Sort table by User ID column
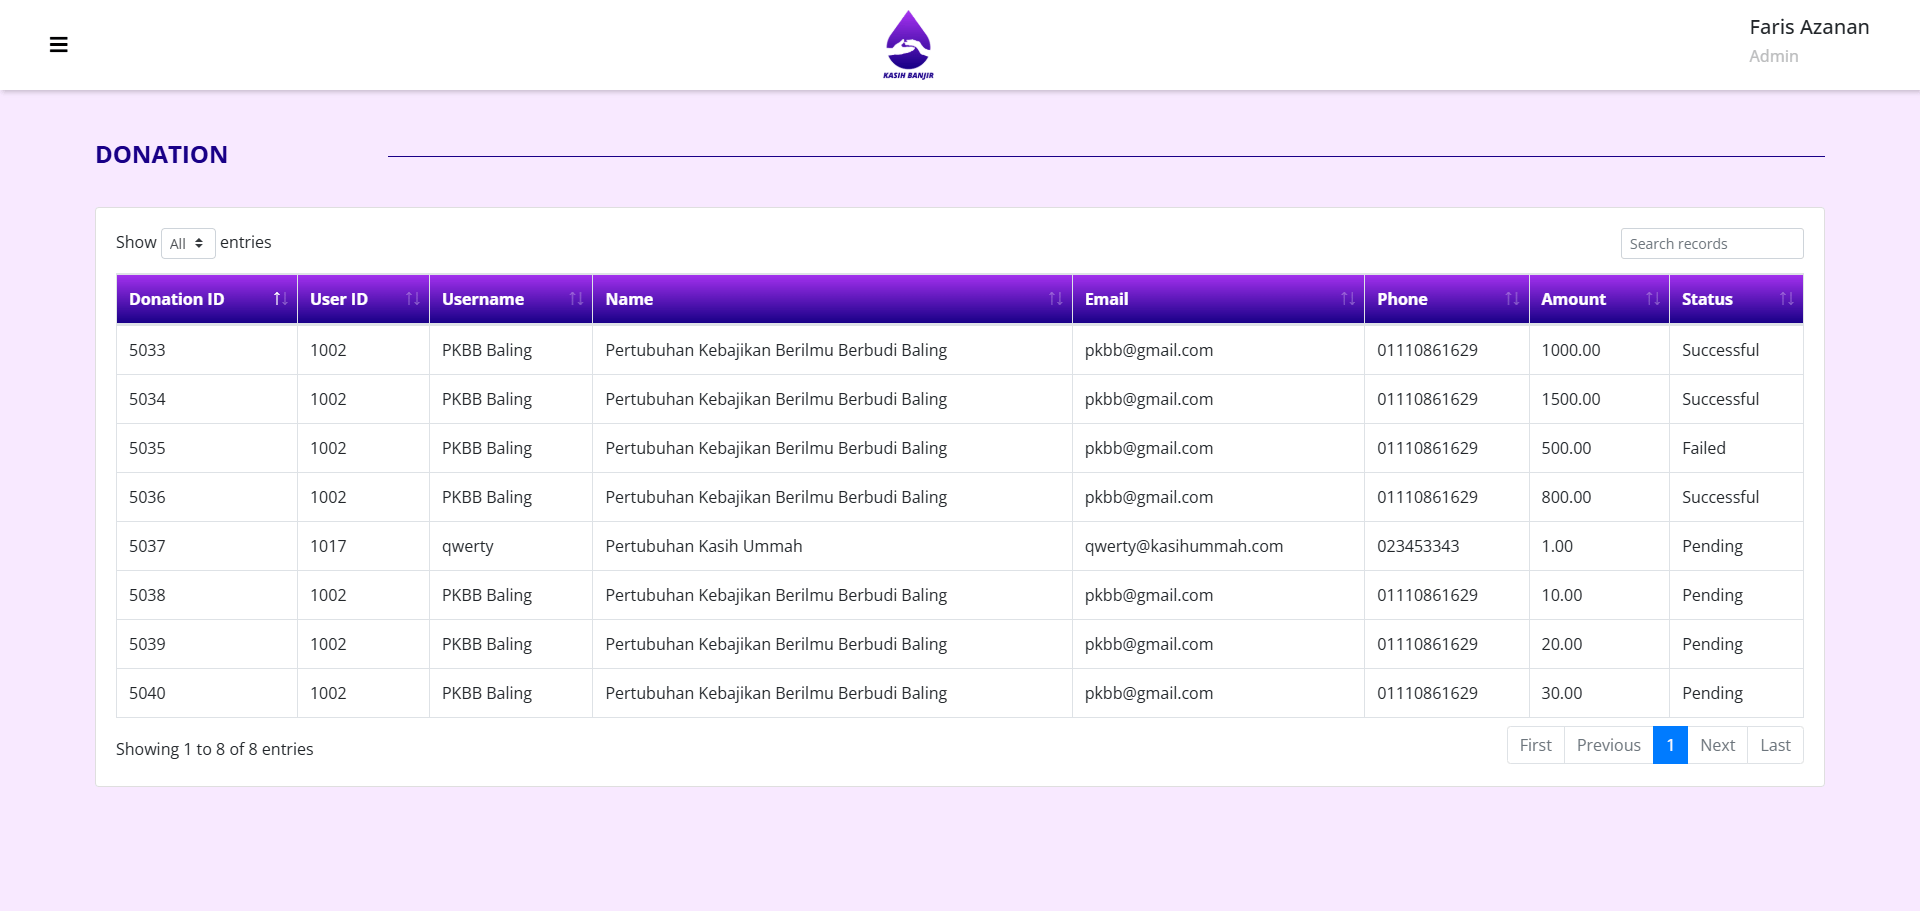 click(362, 299)
